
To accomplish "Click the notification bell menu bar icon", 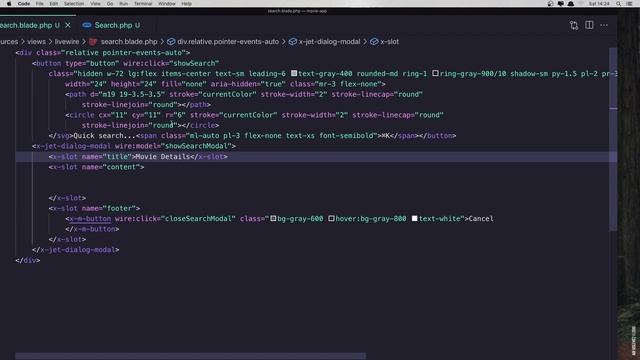I will tap(571, 4).
